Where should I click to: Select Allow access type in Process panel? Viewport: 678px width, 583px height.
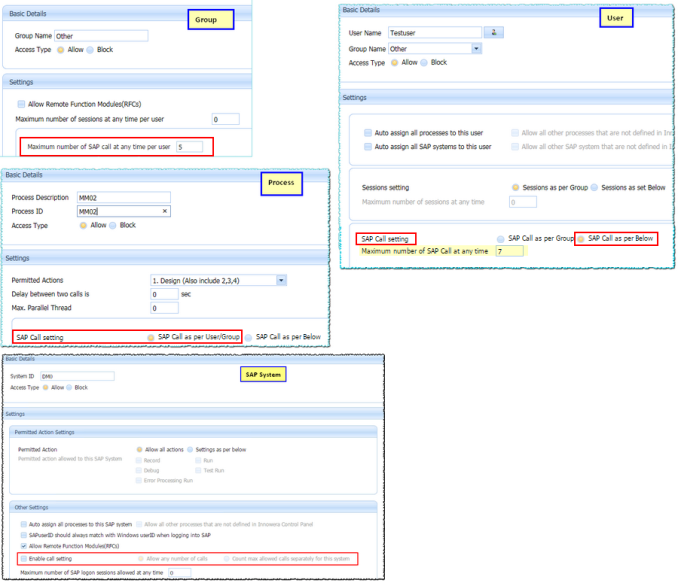point(83,225)
